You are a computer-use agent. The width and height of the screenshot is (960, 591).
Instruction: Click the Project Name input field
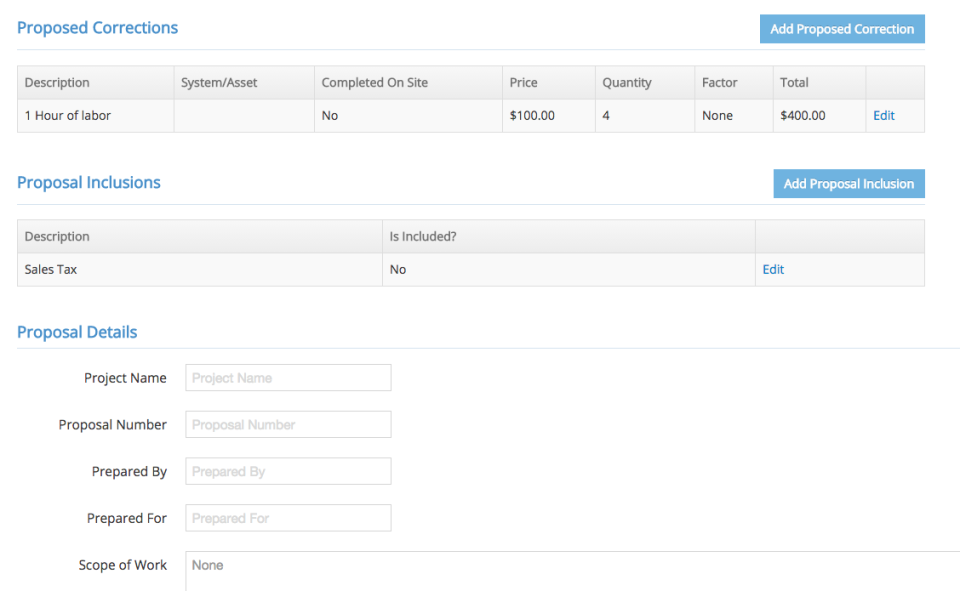tap(288, 377)
